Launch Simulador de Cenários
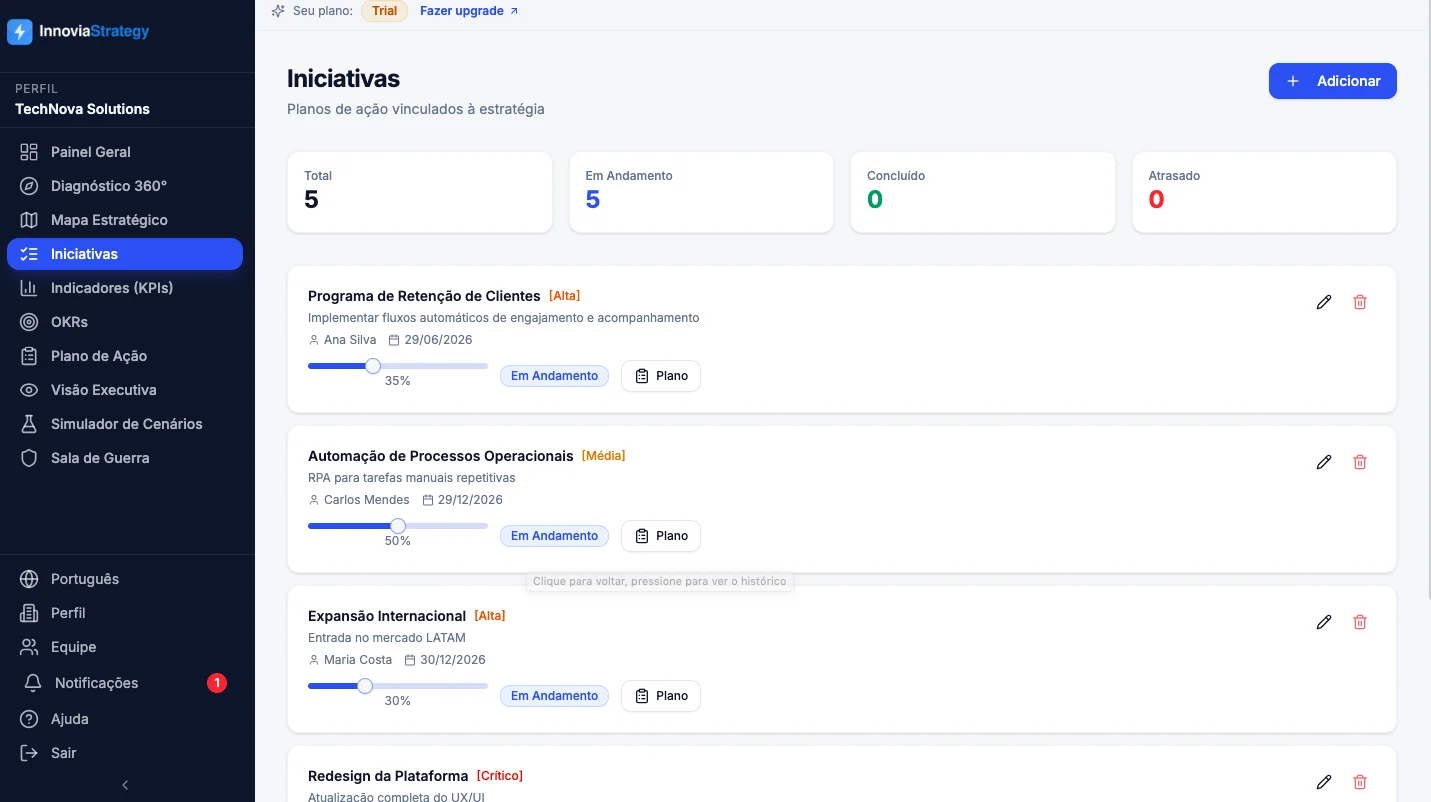The image size is (1431, 802). [125, 424]
